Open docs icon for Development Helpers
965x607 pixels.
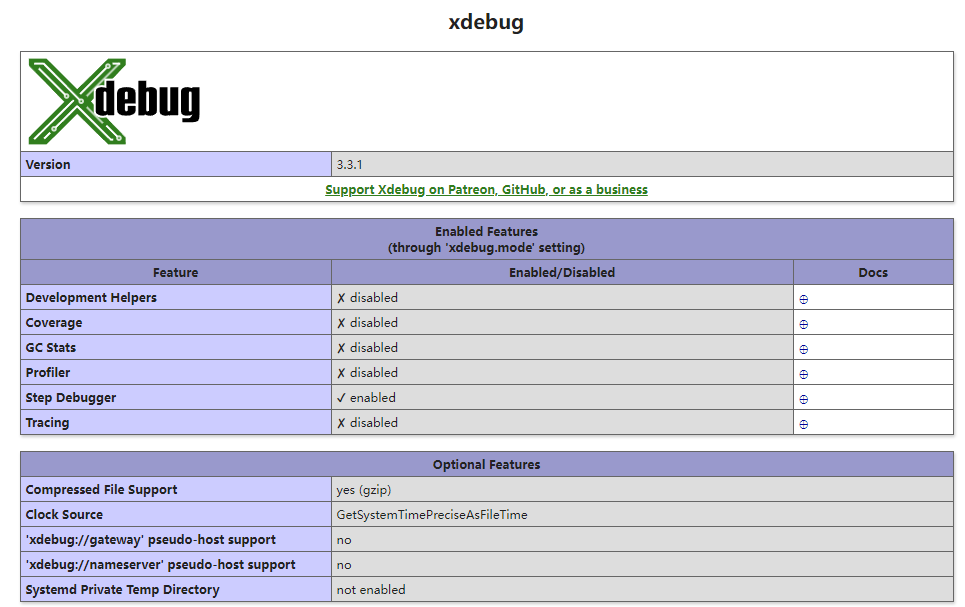(x=803, y=299)
